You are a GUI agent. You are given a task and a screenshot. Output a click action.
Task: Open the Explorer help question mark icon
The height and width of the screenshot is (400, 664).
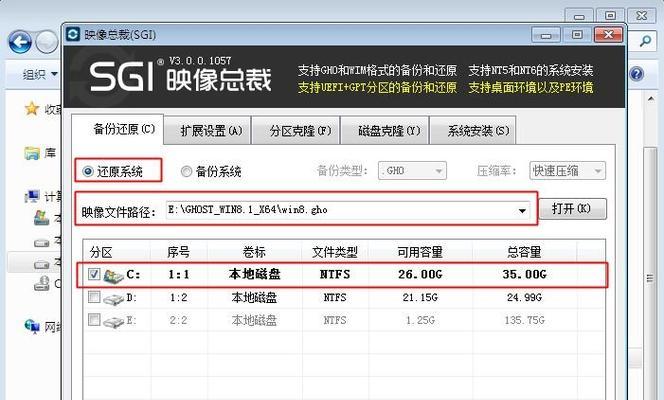tap(636, 74)
